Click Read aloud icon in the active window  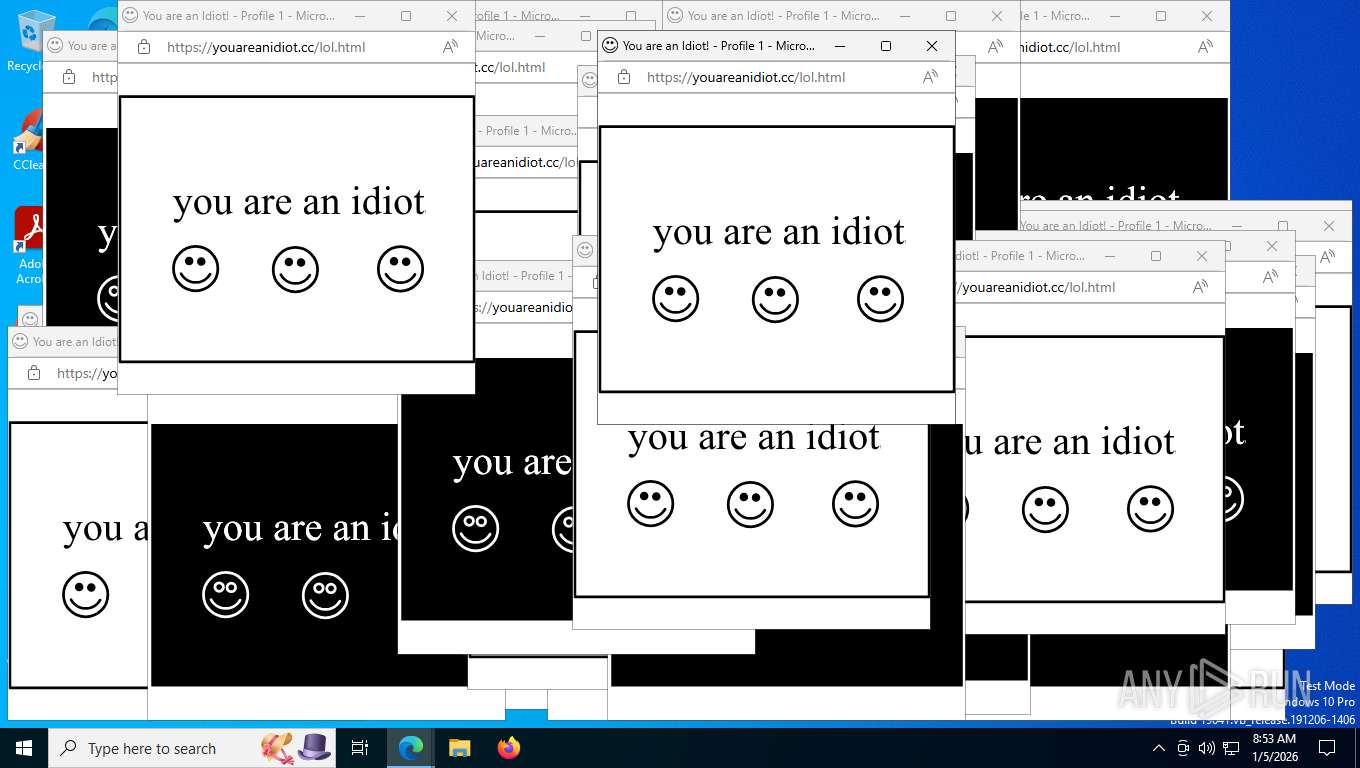[x=930, y=77]
